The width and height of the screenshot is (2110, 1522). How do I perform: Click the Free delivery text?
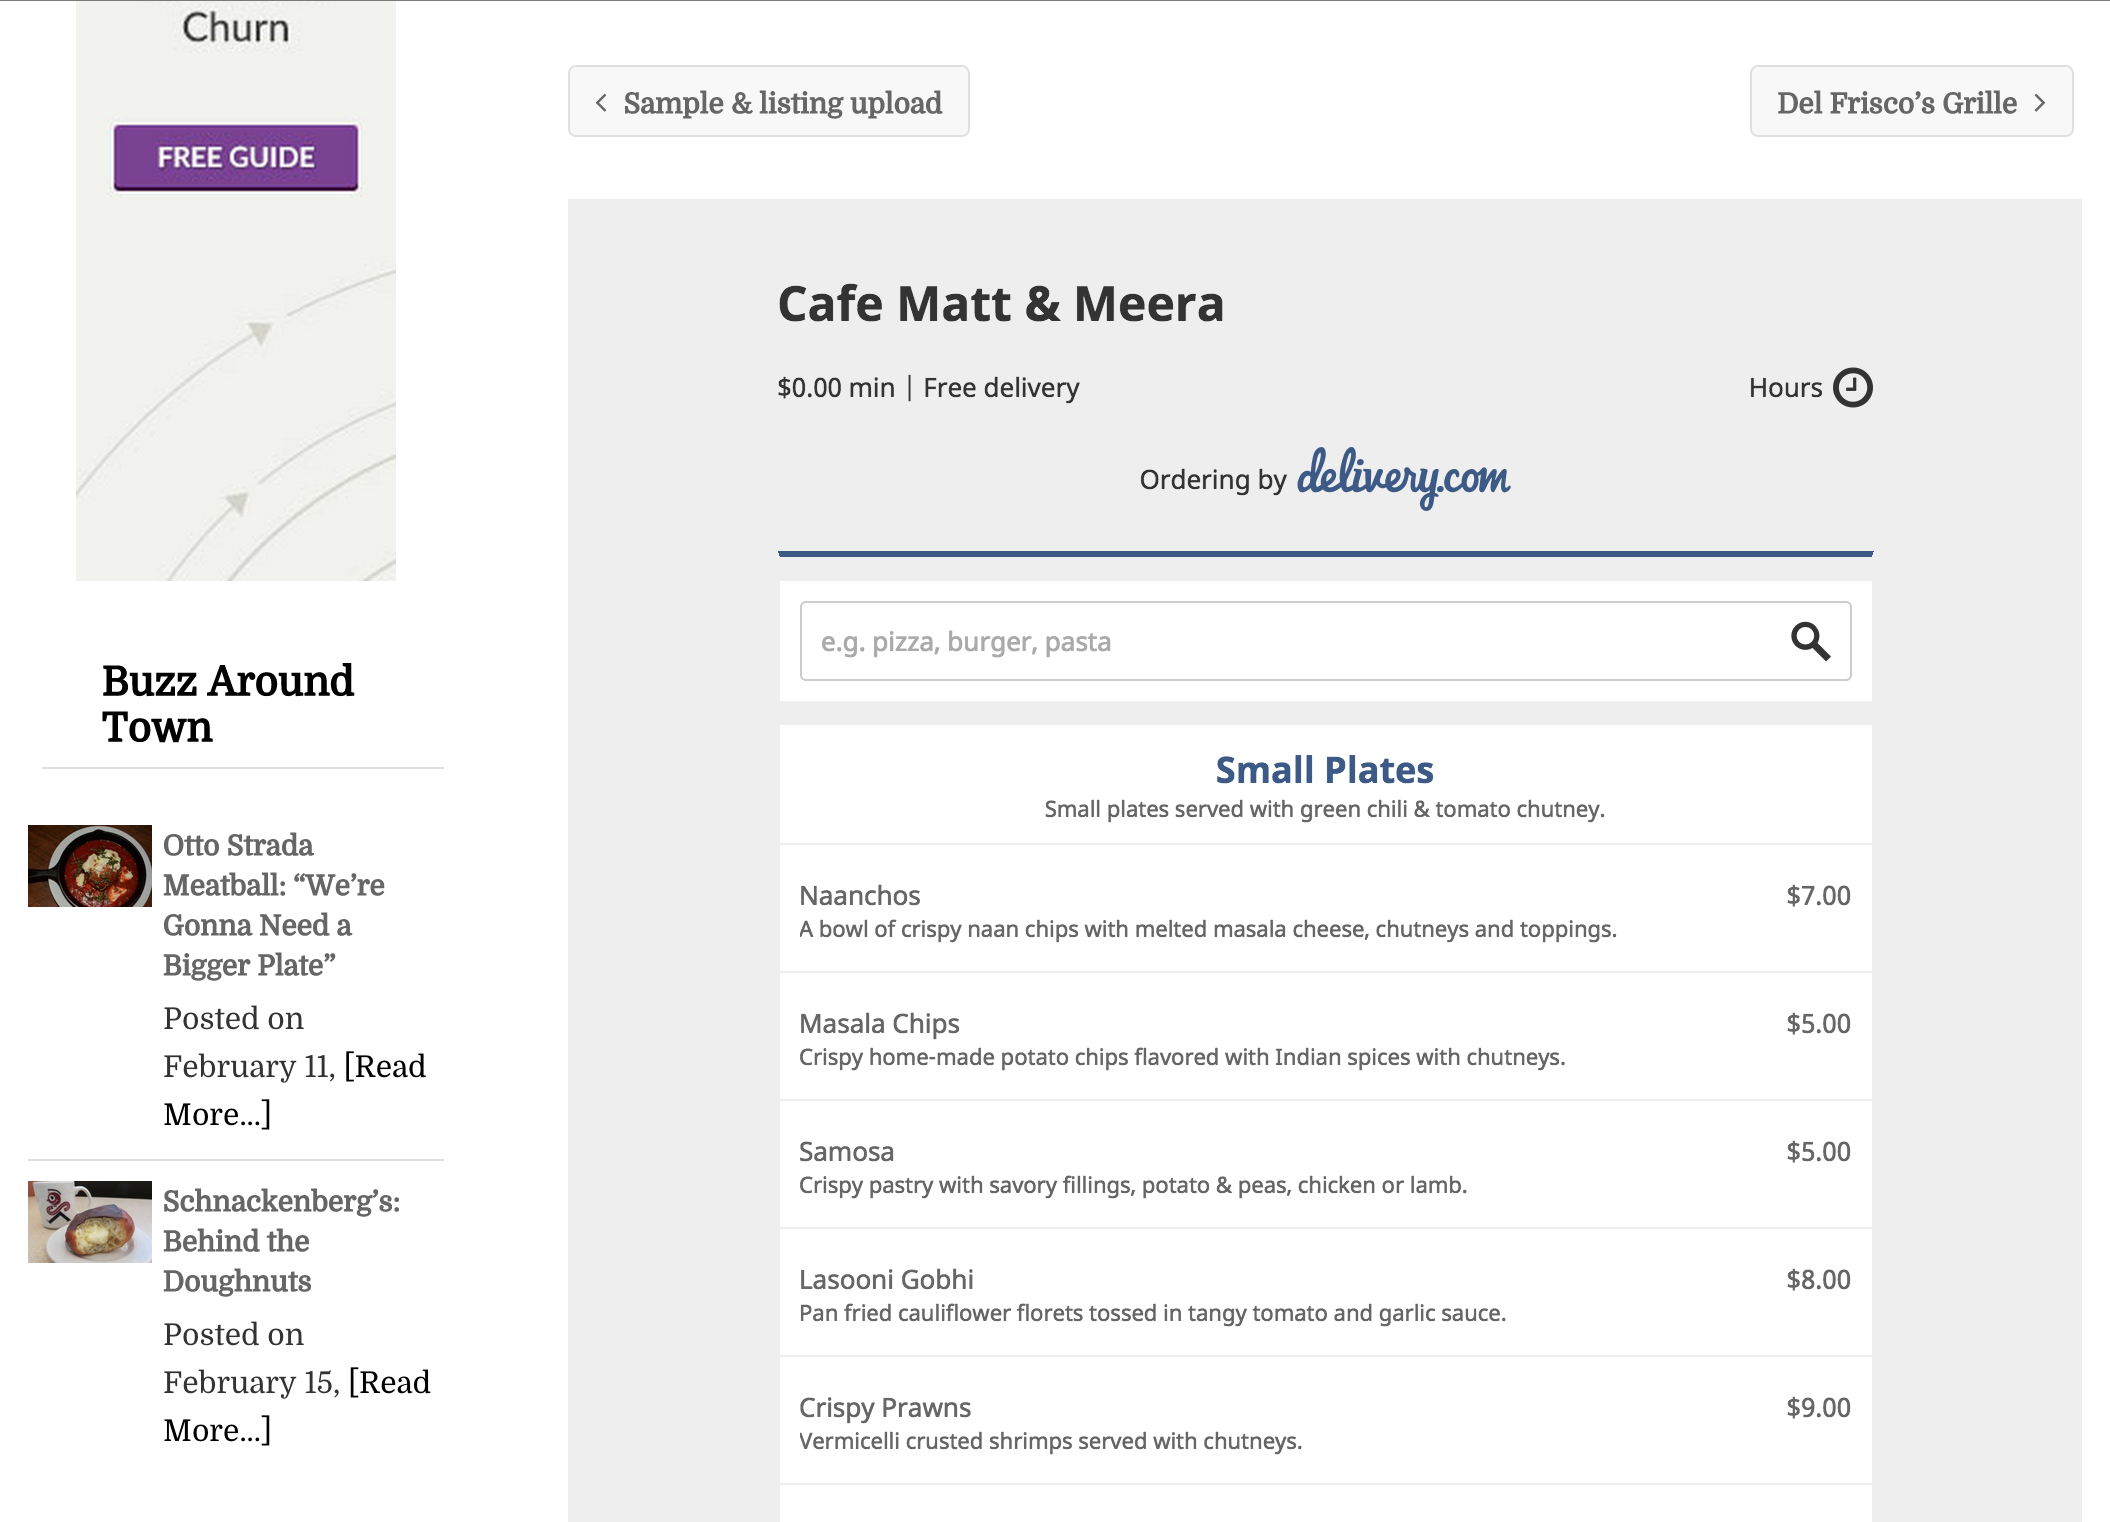click(x=1001, y=388)
